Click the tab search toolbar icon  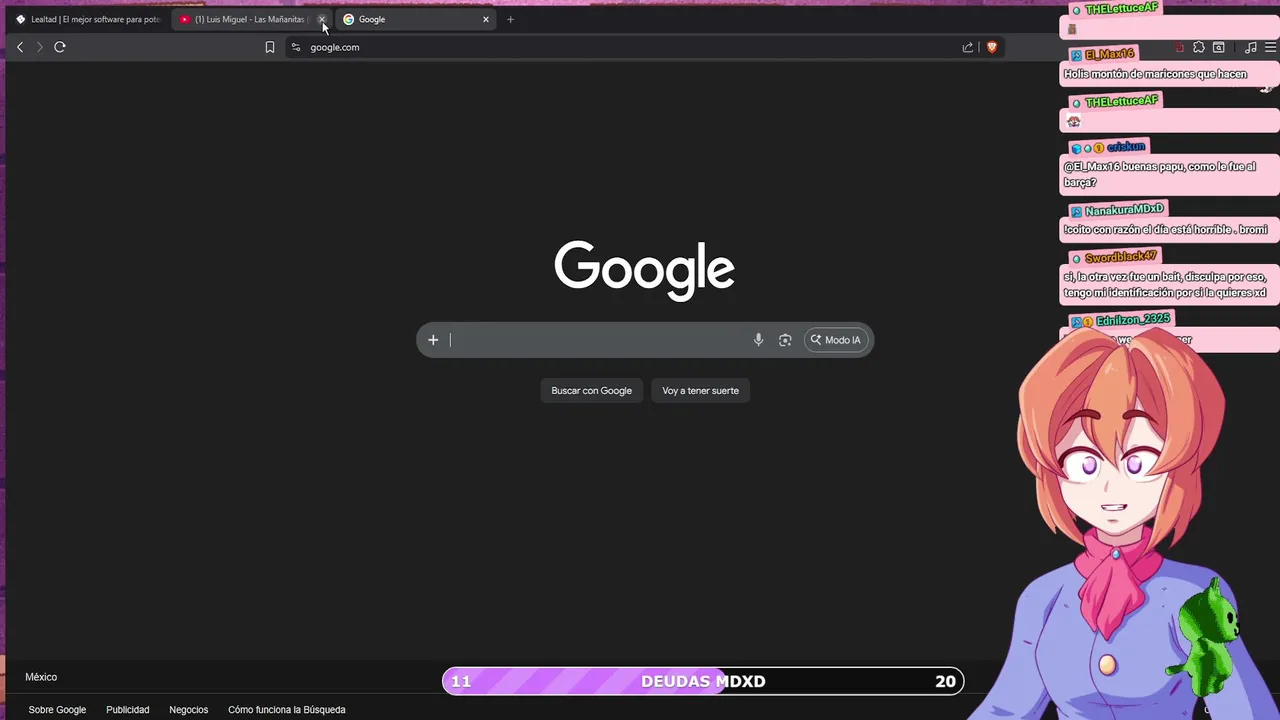point(1219,47)
